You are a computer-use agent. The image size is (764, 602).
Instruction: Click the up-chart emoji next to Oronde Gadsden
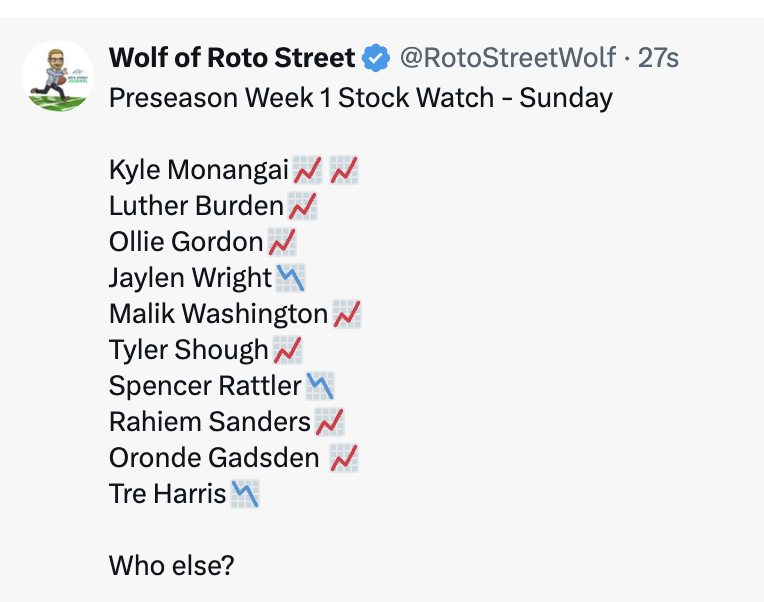click(x=344, y=458)
